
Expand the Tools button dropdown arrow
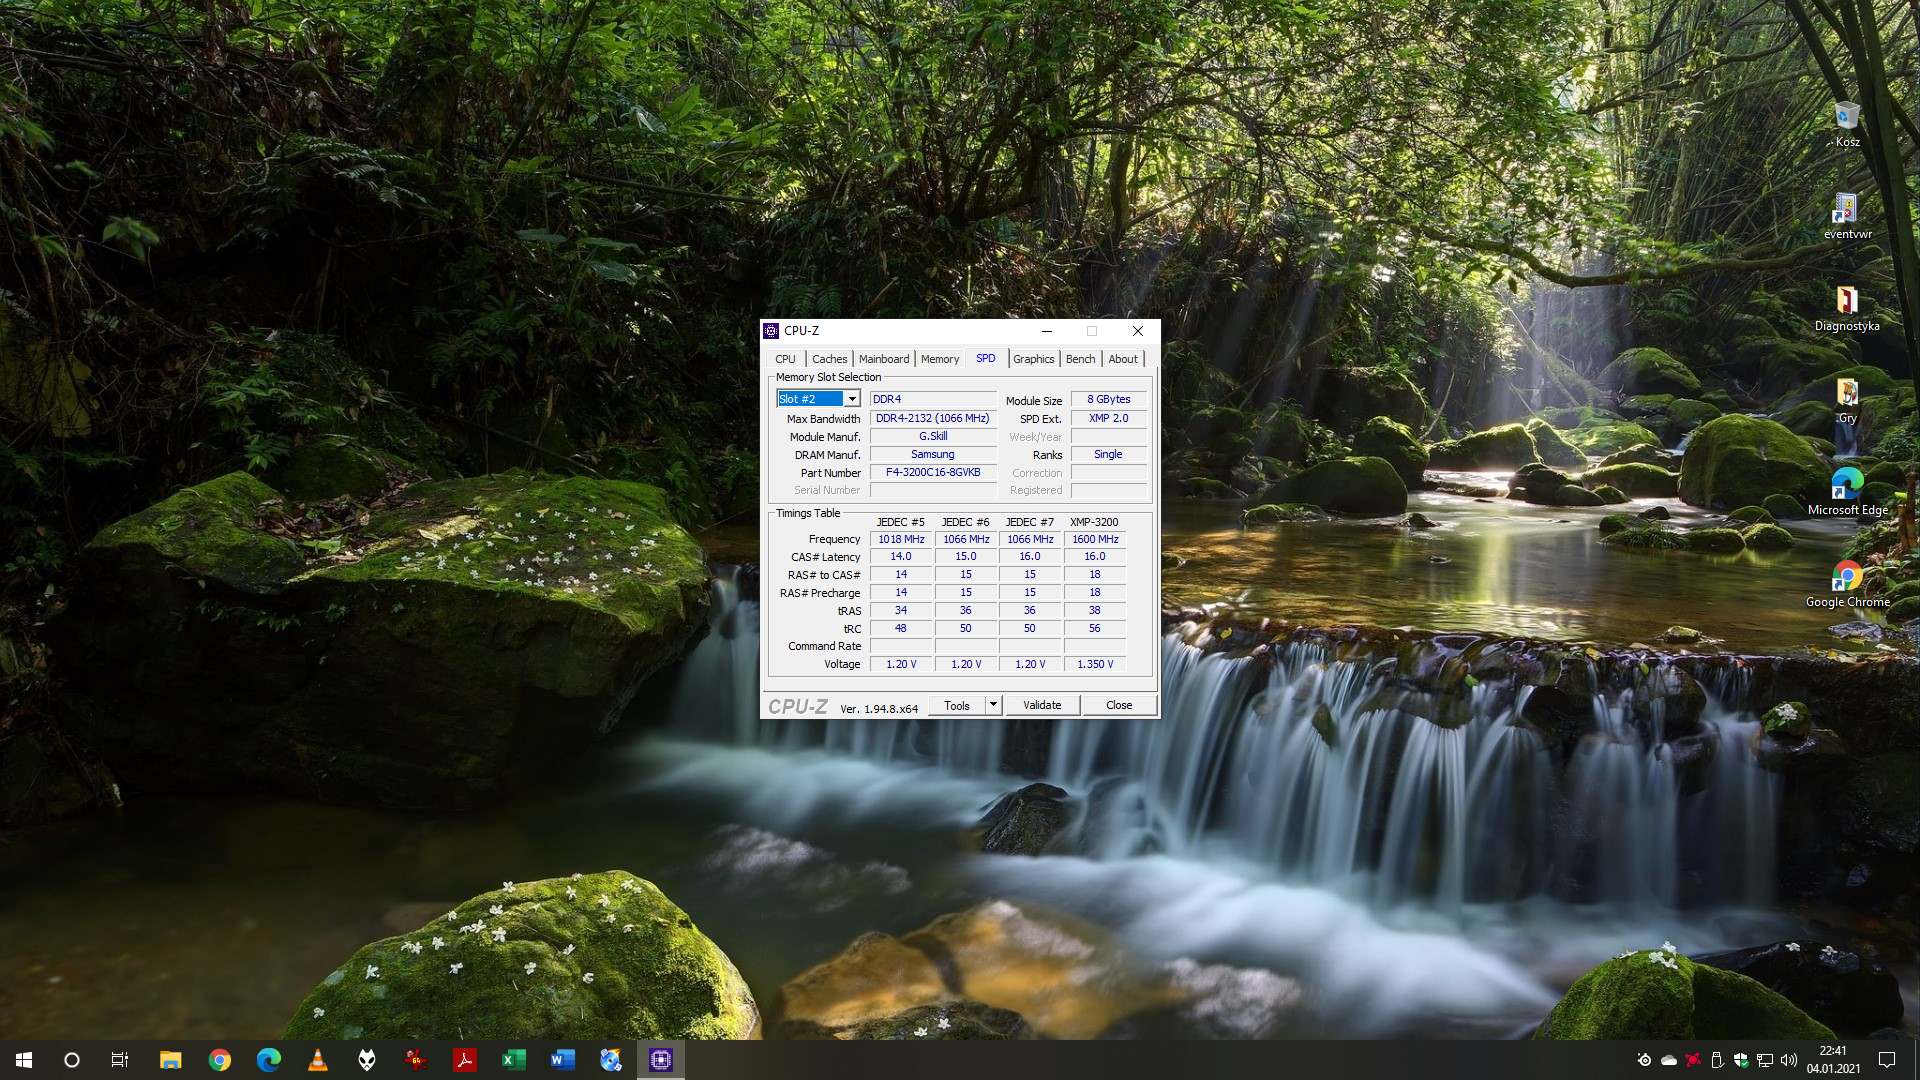[993, 705]
